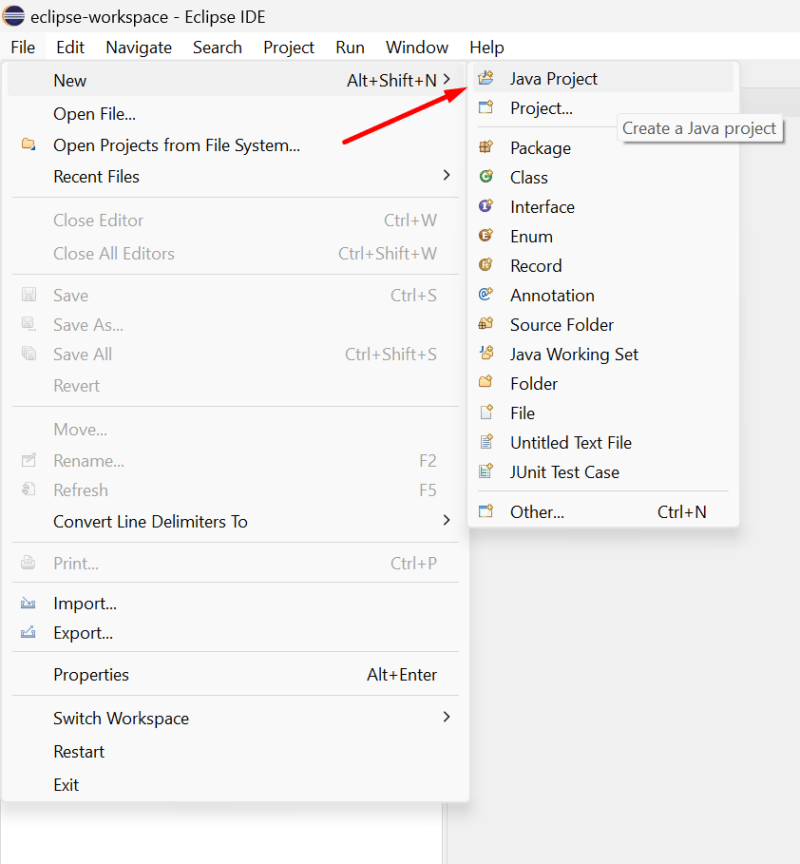
Task: Select Export... from the File menu
Action: pos(235,633)
